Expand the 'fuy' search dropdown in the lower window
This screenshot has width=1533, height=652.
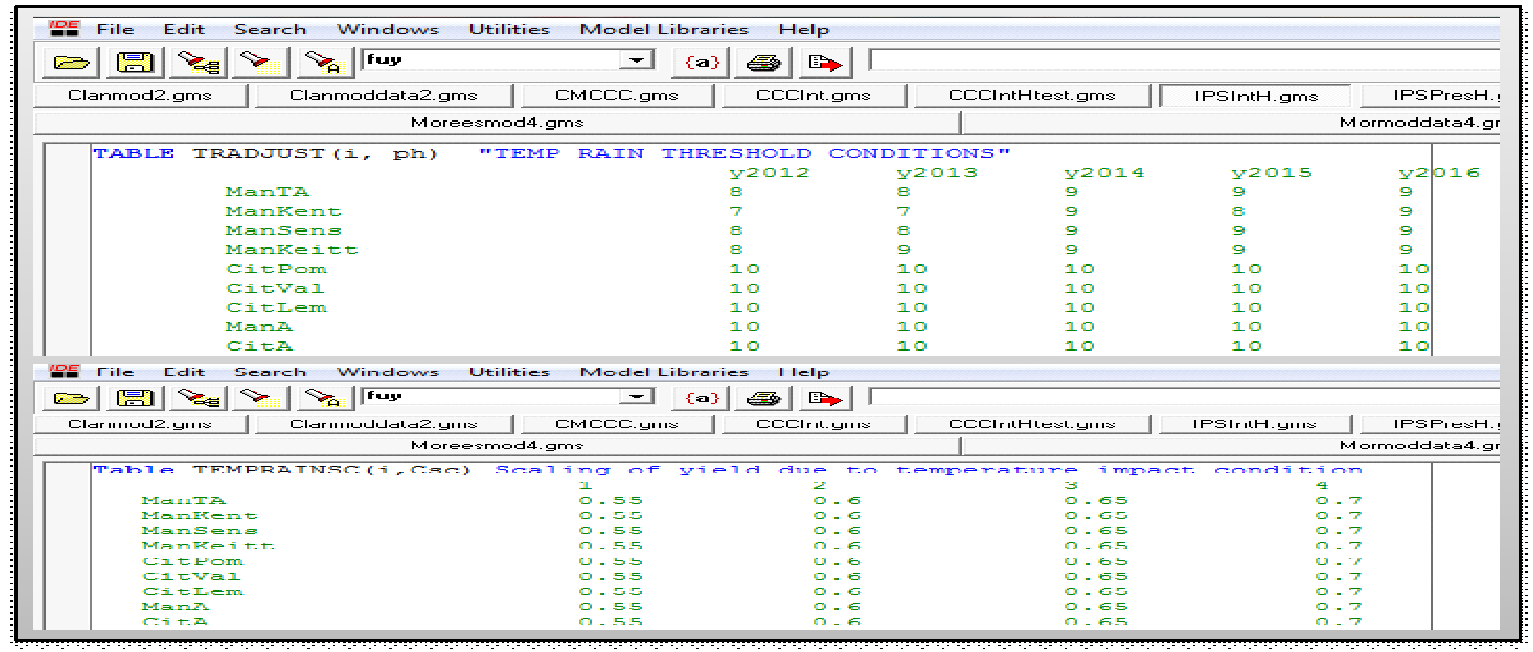tap(636, 397)
